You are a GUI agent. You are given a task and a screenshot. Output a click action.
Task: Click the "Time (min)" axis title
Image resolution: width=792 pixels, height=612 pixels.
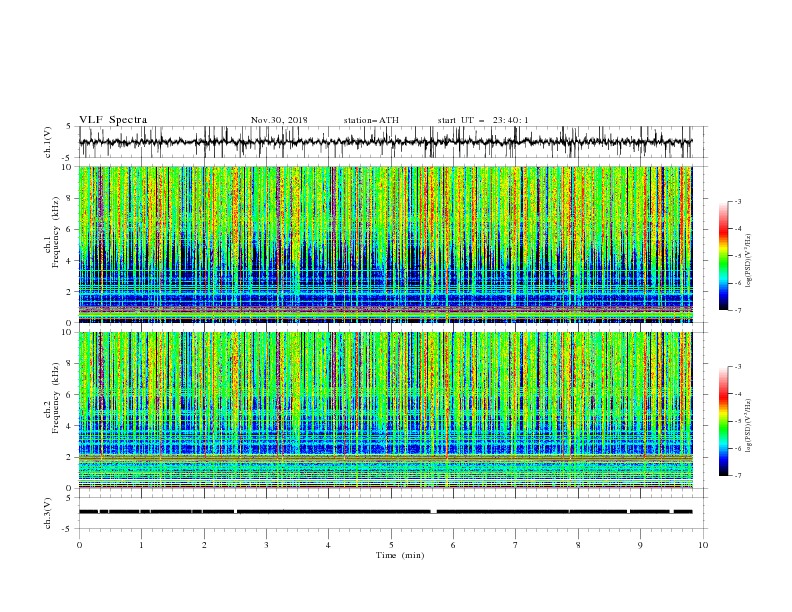(400, 555)
